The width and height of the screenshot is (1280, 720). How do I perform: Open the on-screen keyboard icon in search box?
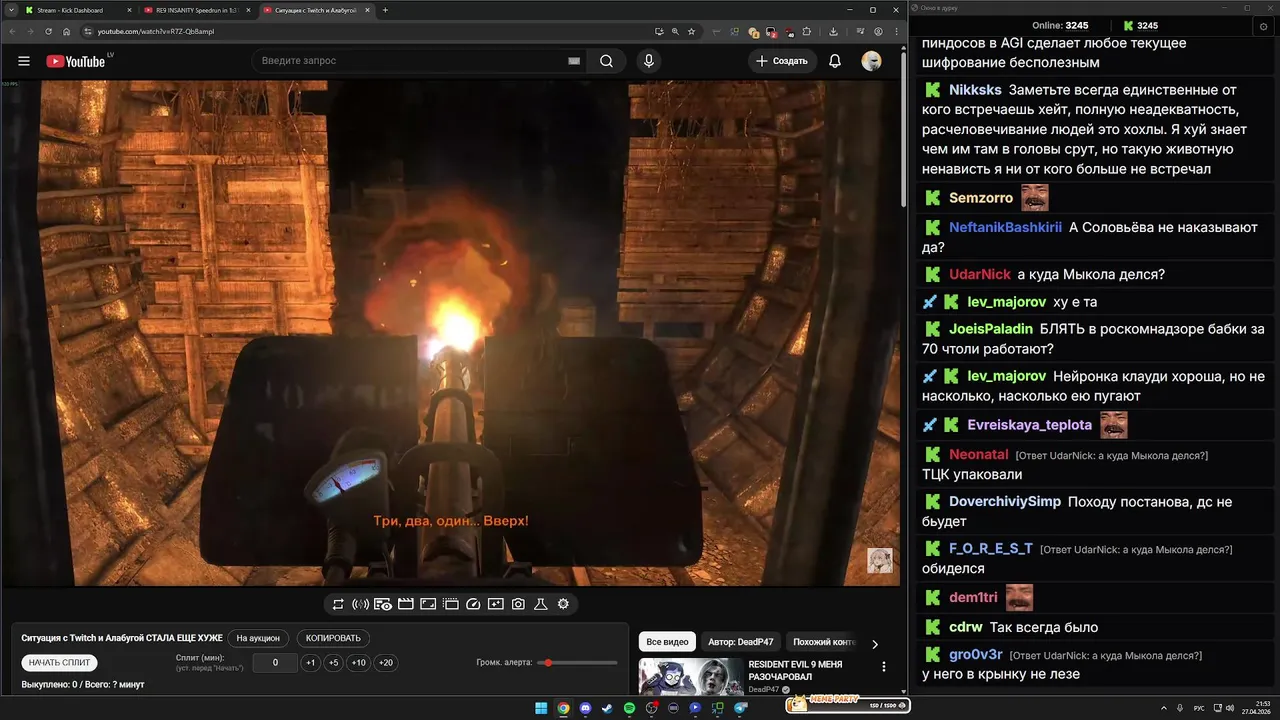click(574, 61)
